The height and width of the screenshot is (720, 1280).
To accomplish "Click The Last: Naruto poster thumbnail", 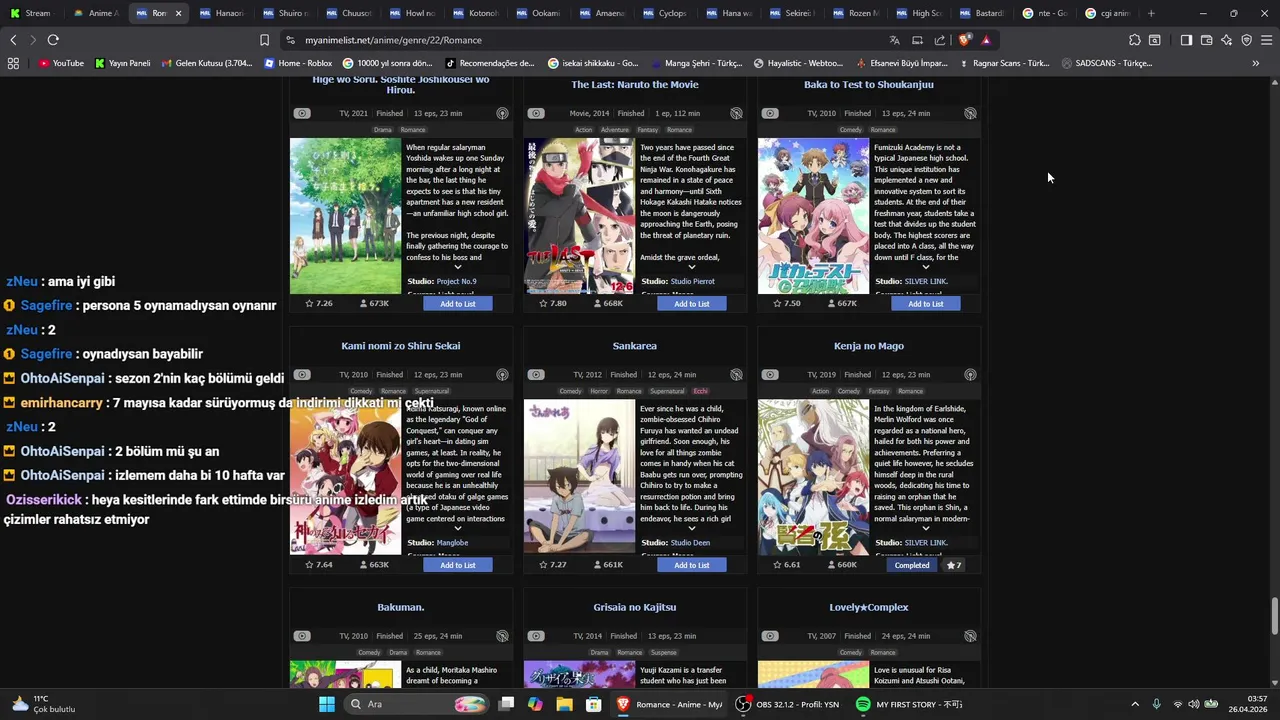I will [x=579, y=216].
